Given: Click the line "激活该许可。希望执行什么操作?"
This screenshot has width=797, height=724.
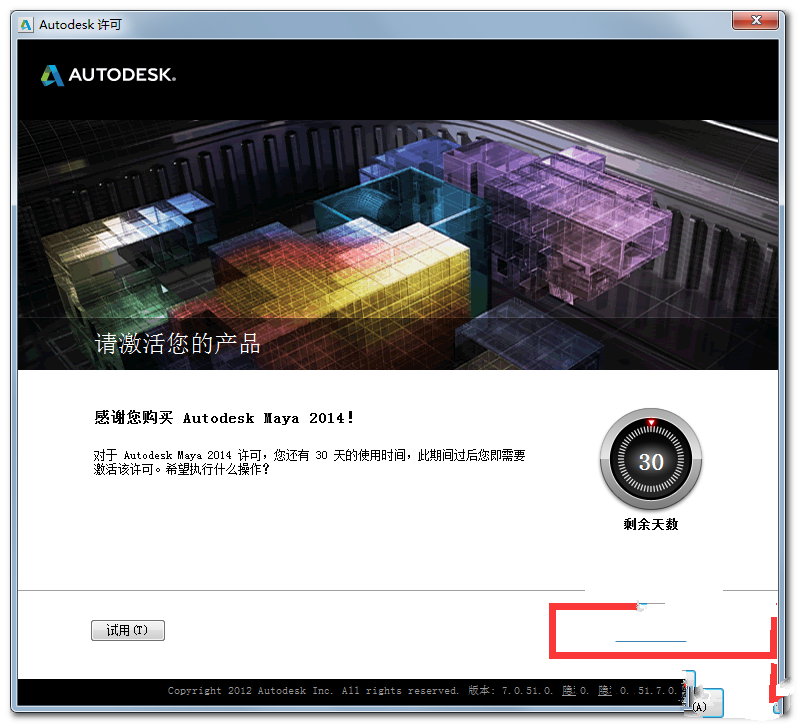Looking at the screenshot, I should pyautogui.click(x=181, y=469).
